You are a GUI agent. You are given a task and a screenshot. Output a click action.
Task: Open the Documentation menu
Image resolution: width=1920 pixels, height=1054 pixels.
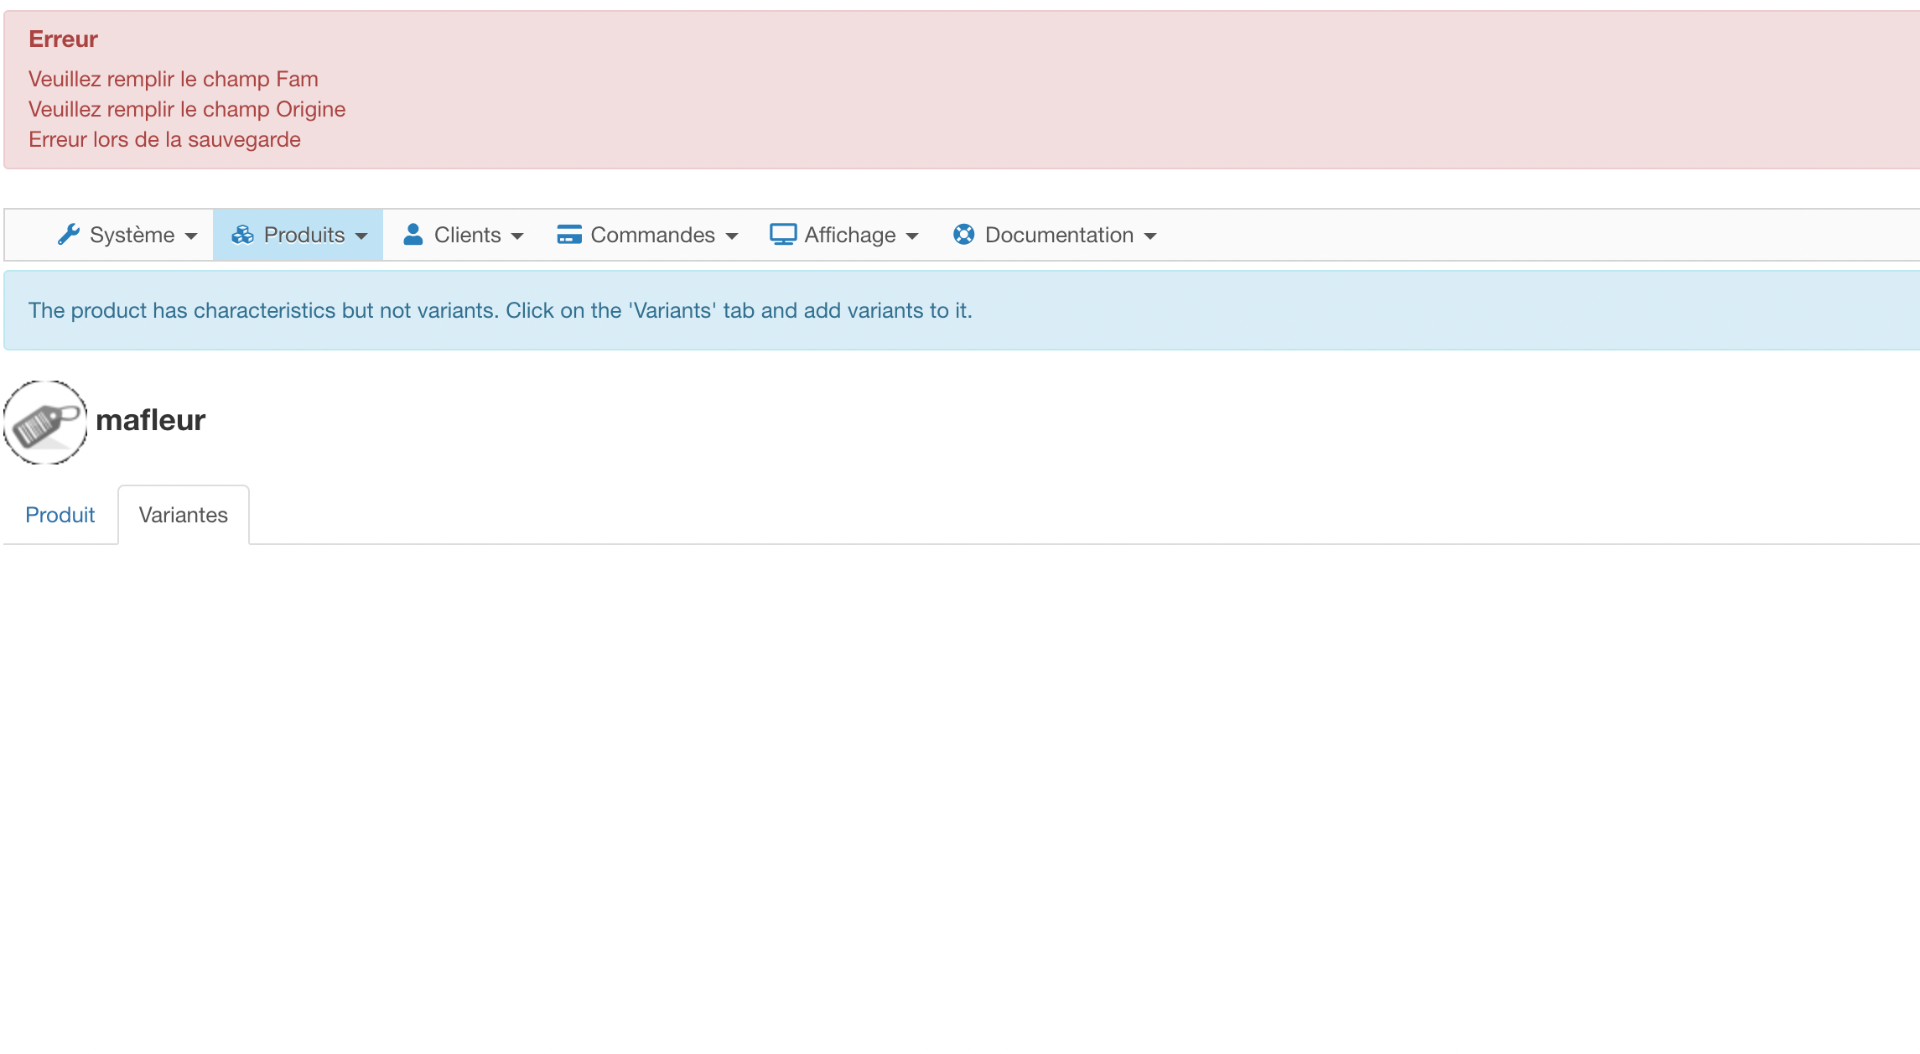pos(1054,235)
